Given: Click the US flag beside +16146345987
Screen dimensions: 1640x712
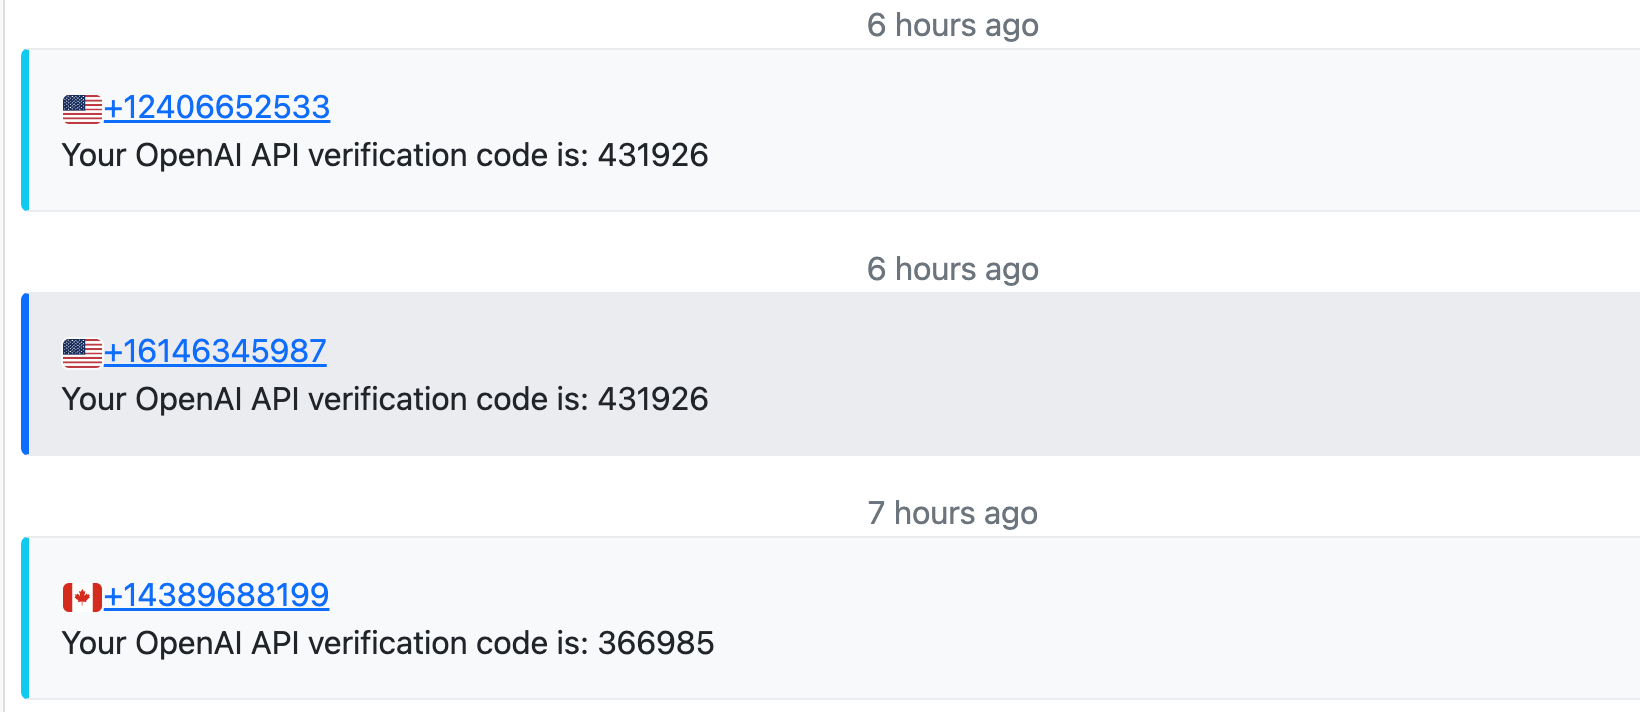Looking at the screenshot, I should coord(82,352).
